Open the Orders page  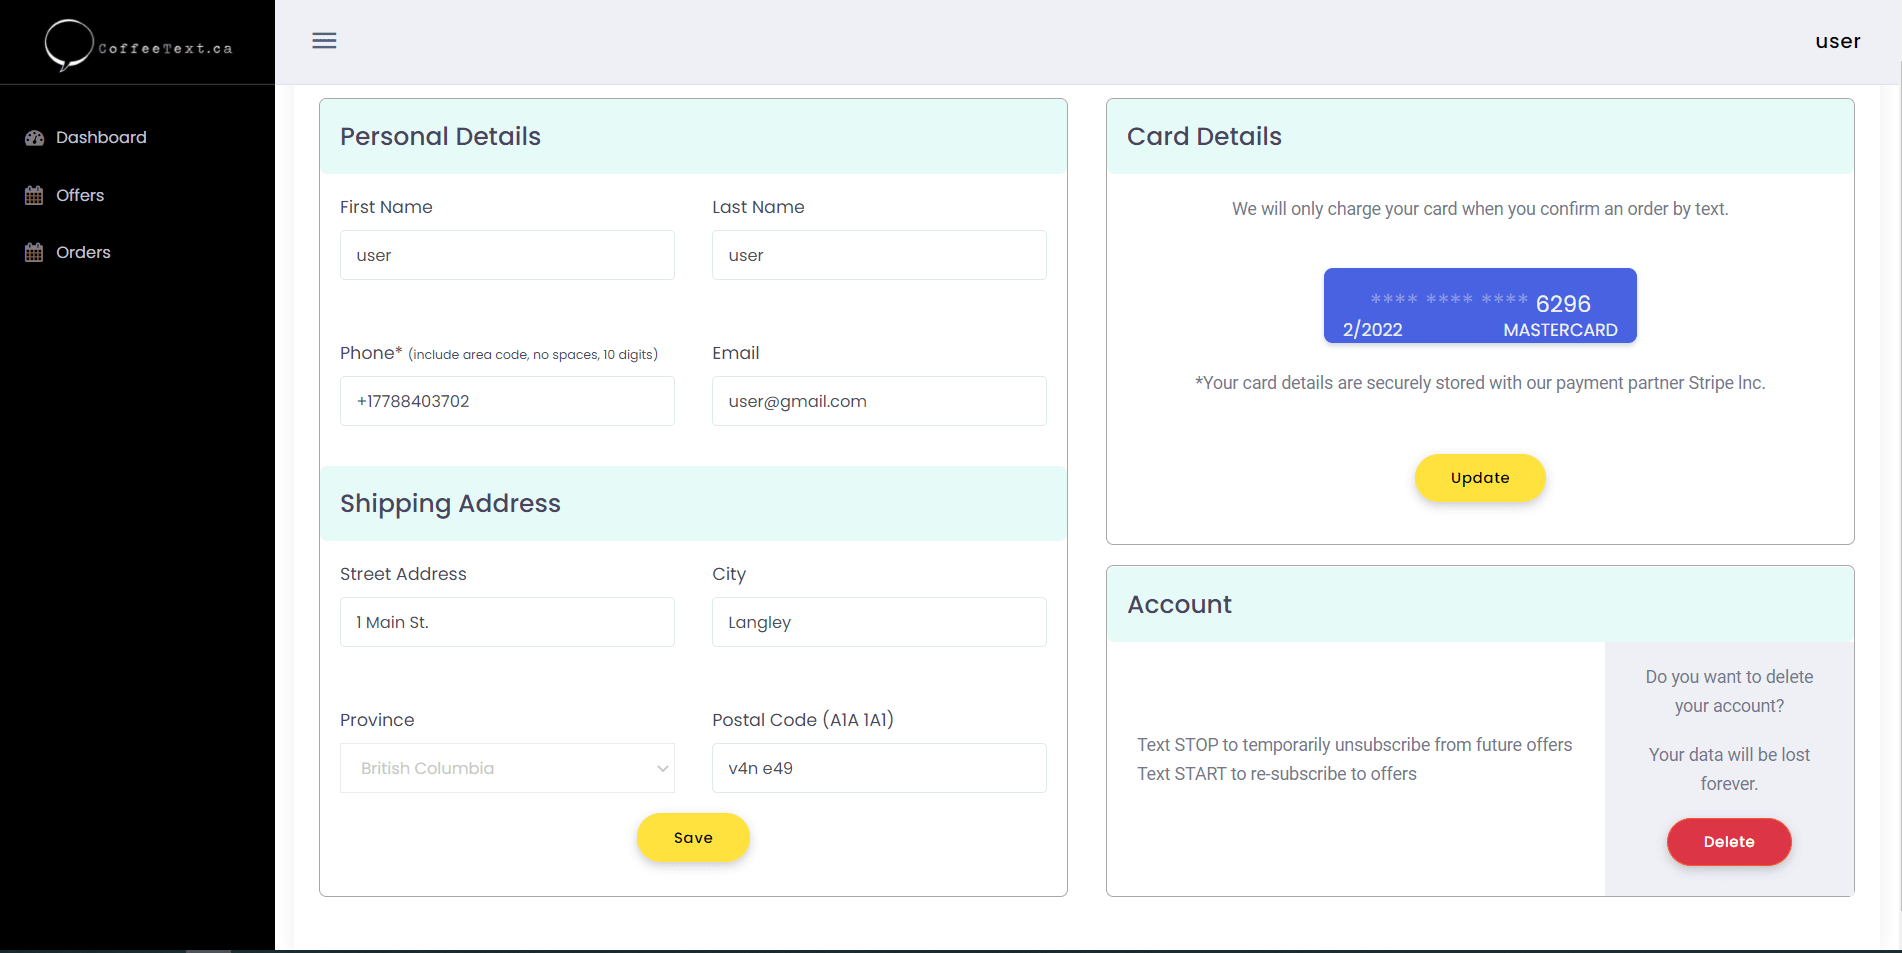(83, 253)
